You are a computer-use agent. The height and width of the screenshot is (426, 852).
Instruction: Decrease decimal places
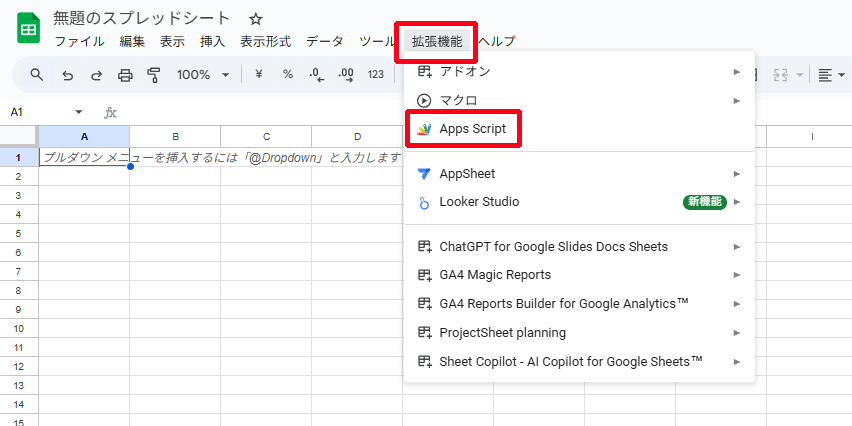coord(317,74)
